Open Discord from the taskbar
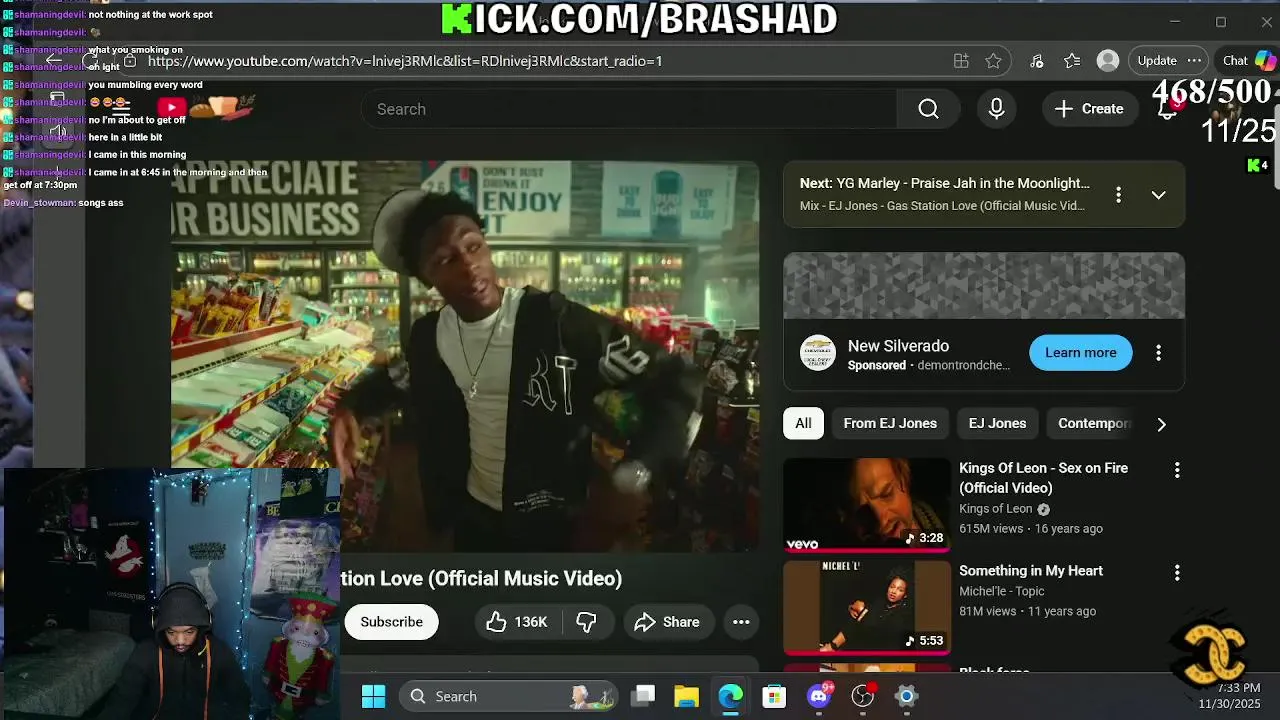1280x720 pixels. click(x=819, y=697)
